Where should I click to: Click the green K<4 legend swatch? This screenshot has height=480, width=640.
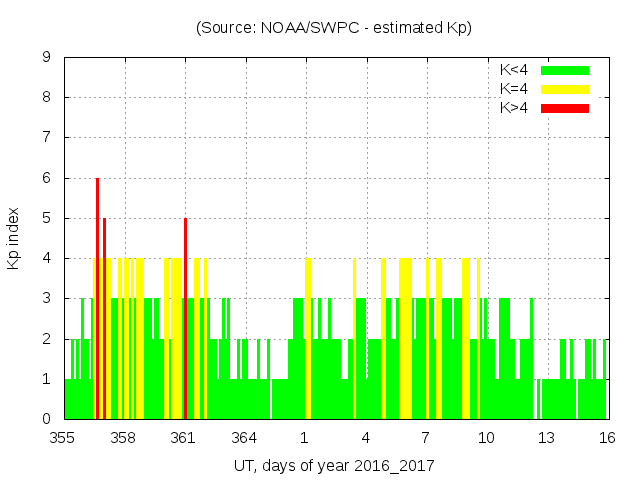[x=565, y=70]
